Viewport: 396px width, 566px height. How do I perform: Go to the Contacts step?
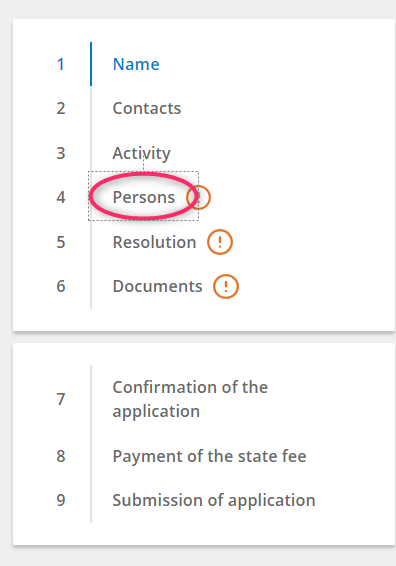click(147, 108)
